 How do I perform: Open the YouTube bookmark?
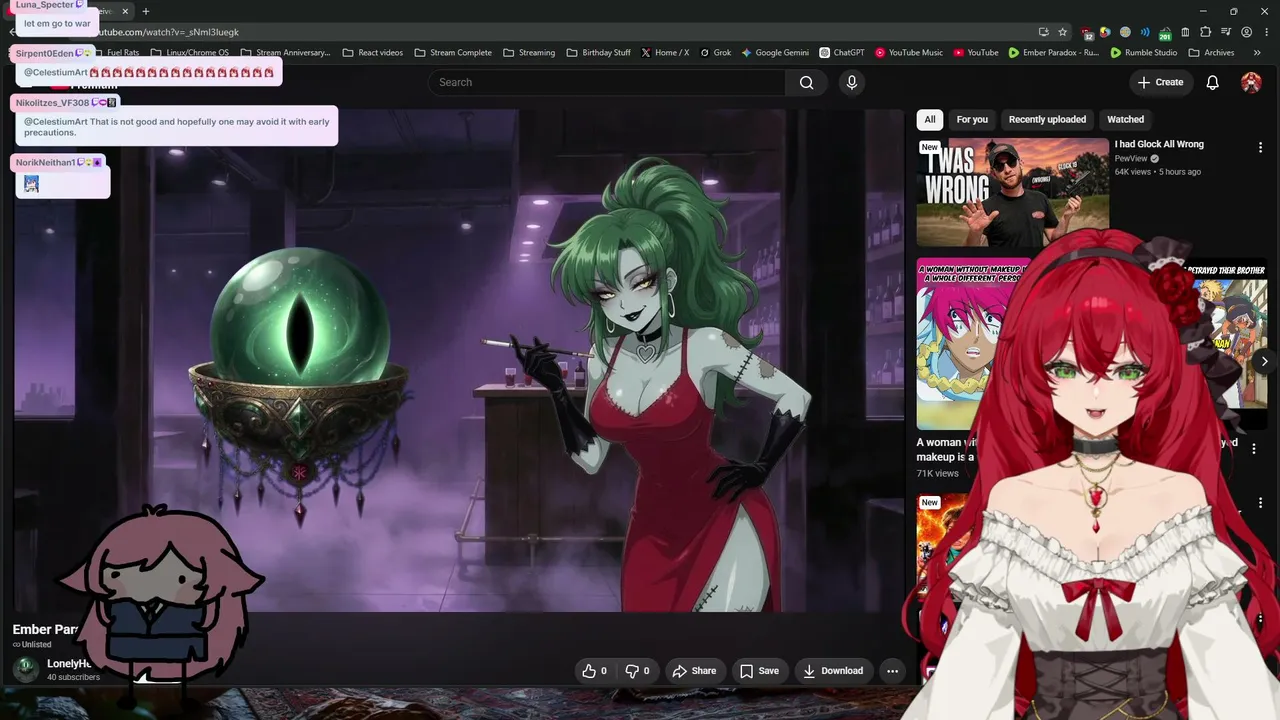click(x=976, y=53)
